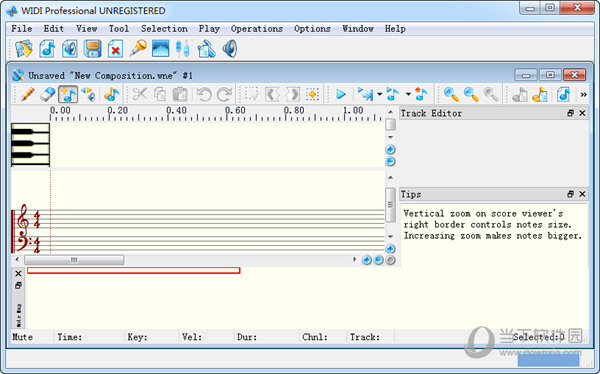Click horizontal zoom in button beside bottom scrollbar
The image size is (600, 374).
coord(367,260)
